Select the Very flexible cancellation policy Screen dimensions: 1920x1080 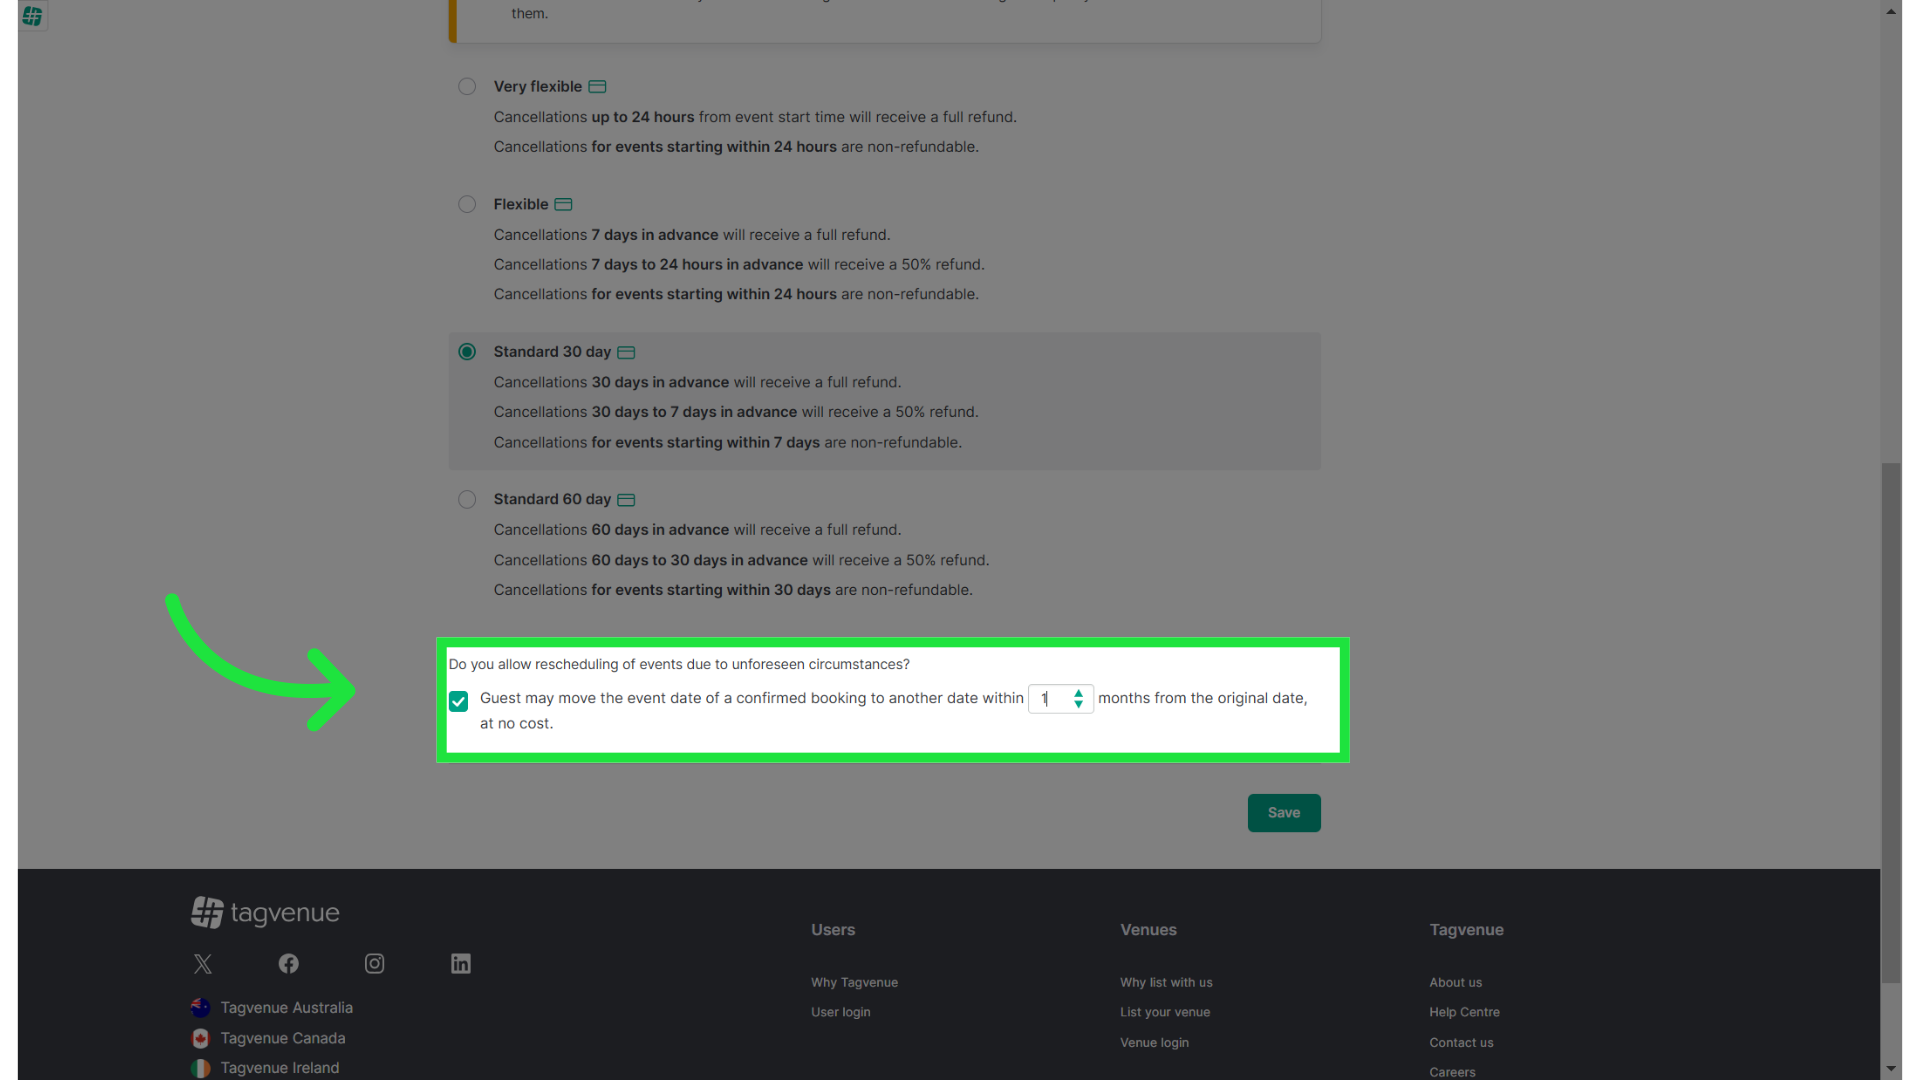tap(467, 87)
